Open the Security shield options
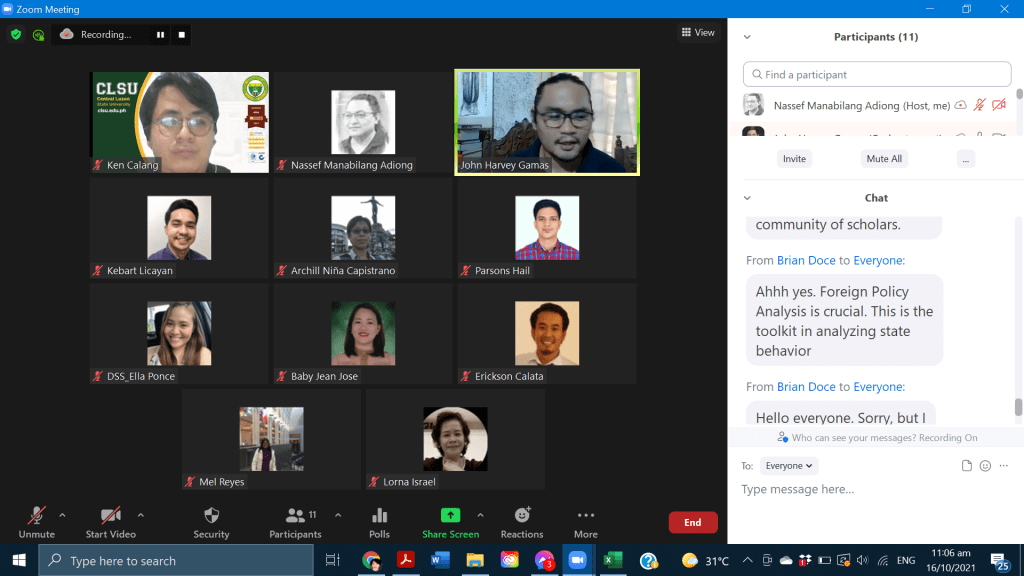Image resolution: width=1024 pixels, height=576 pixels. [211, 521]
